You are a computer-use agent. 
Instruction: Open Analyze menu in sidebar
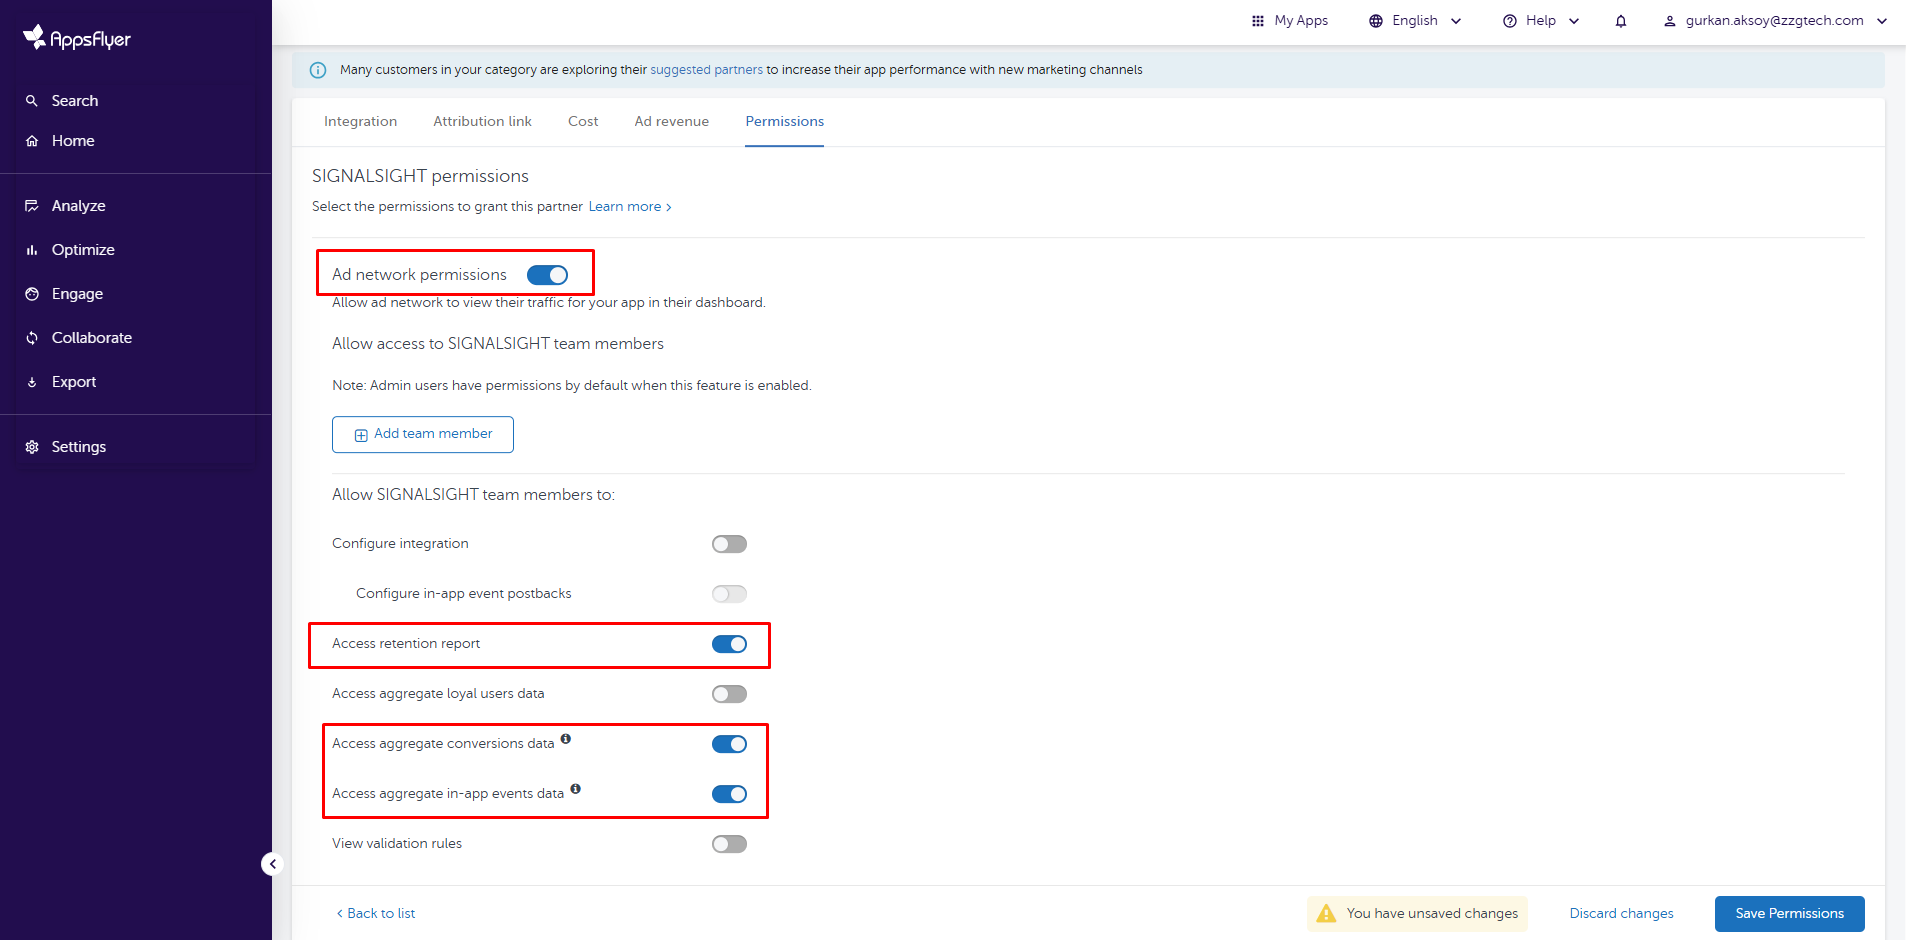(79, 206)
